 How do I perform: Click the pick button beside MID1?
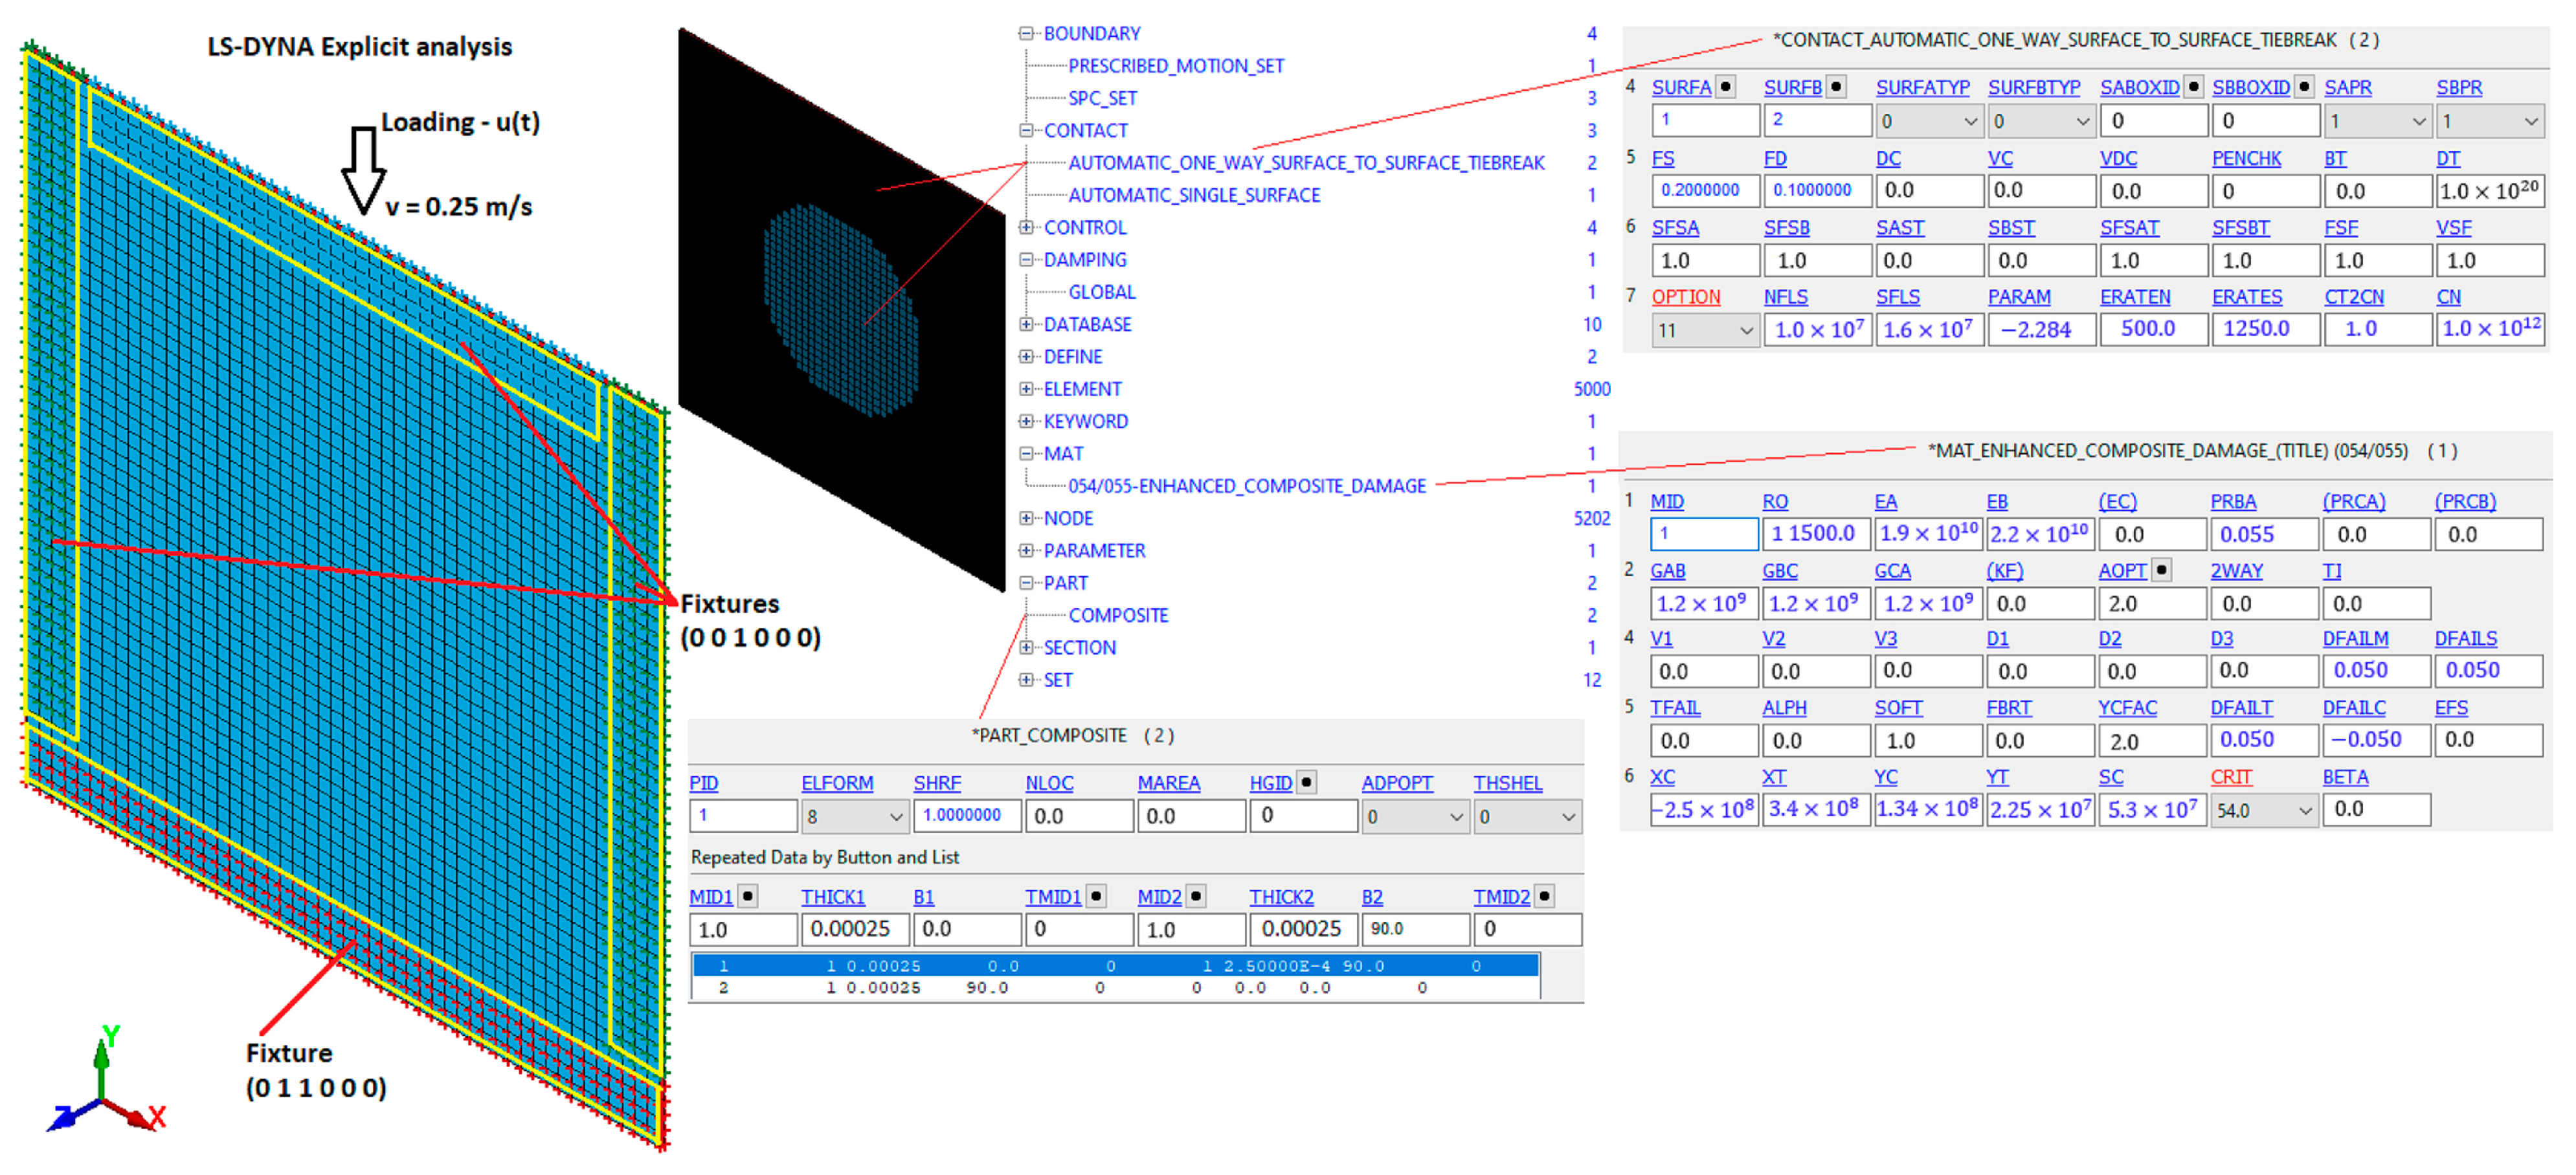[747, 896]
